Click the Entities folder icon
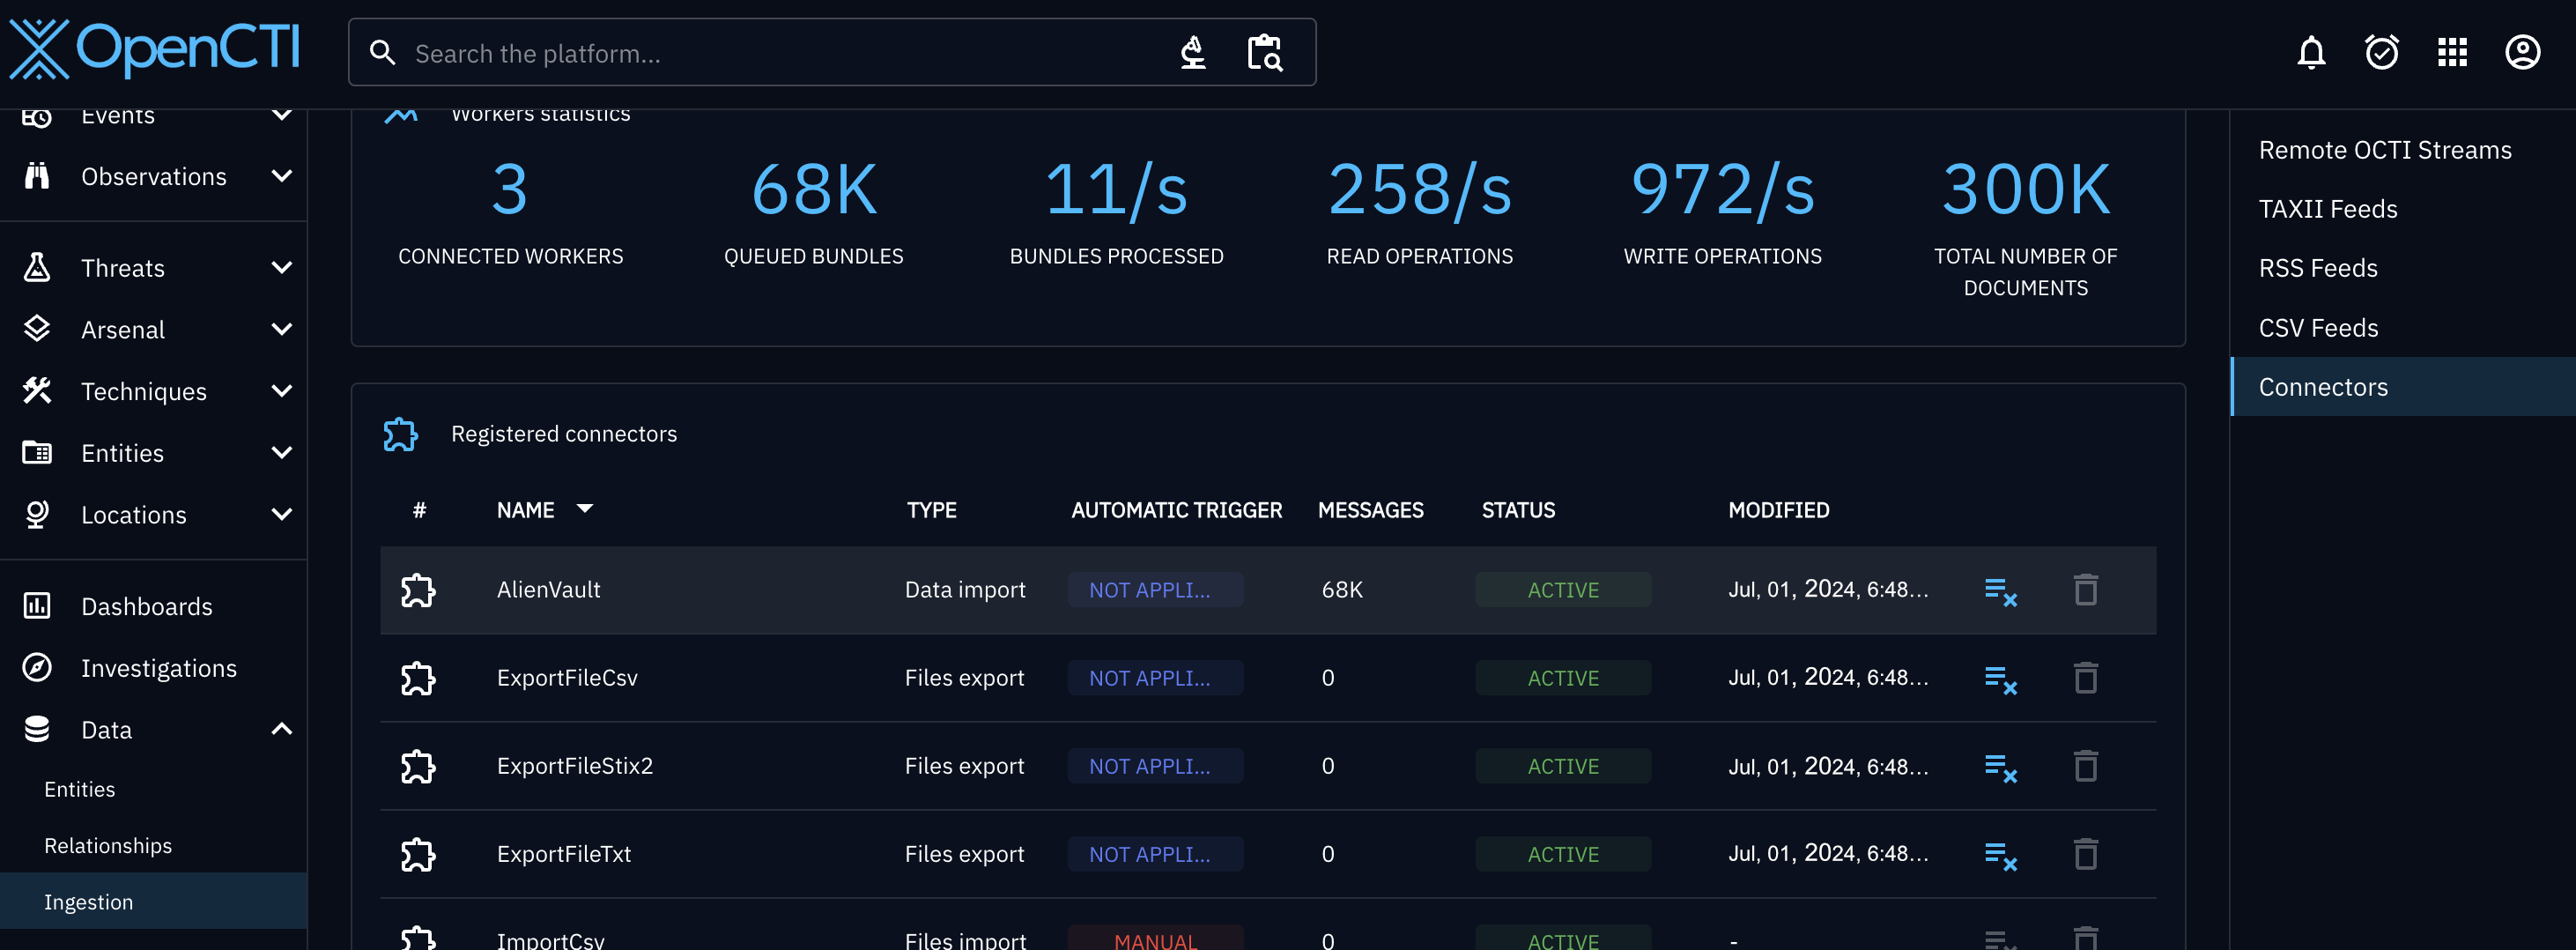The height and width of the screenshot is (950, 2576). pos(37,453)
